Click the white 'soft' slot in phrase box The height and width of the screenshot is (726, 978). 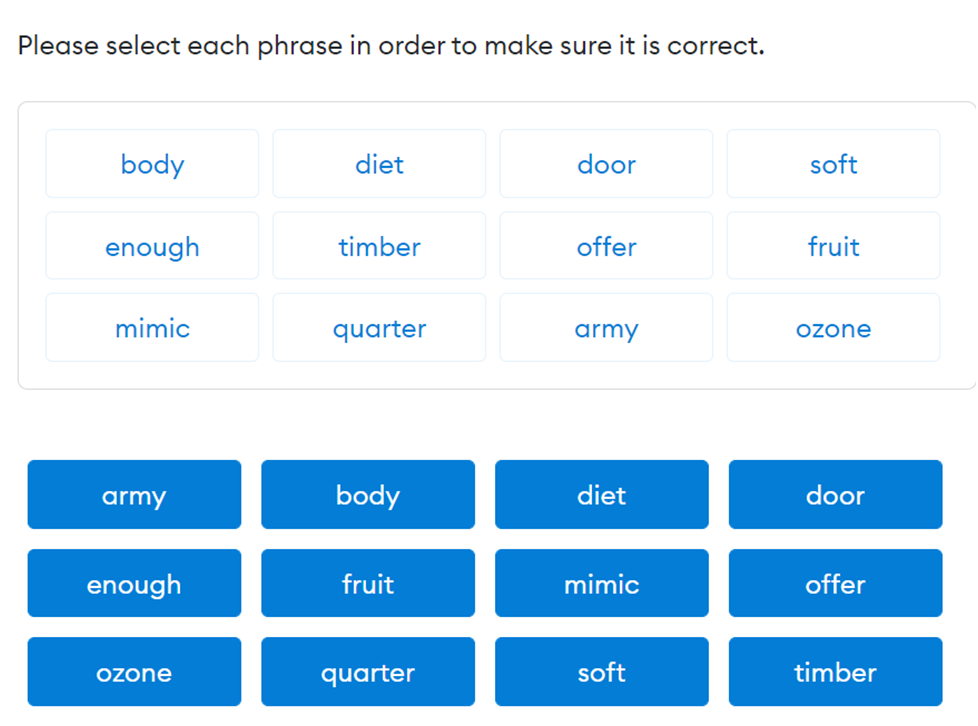833,164
